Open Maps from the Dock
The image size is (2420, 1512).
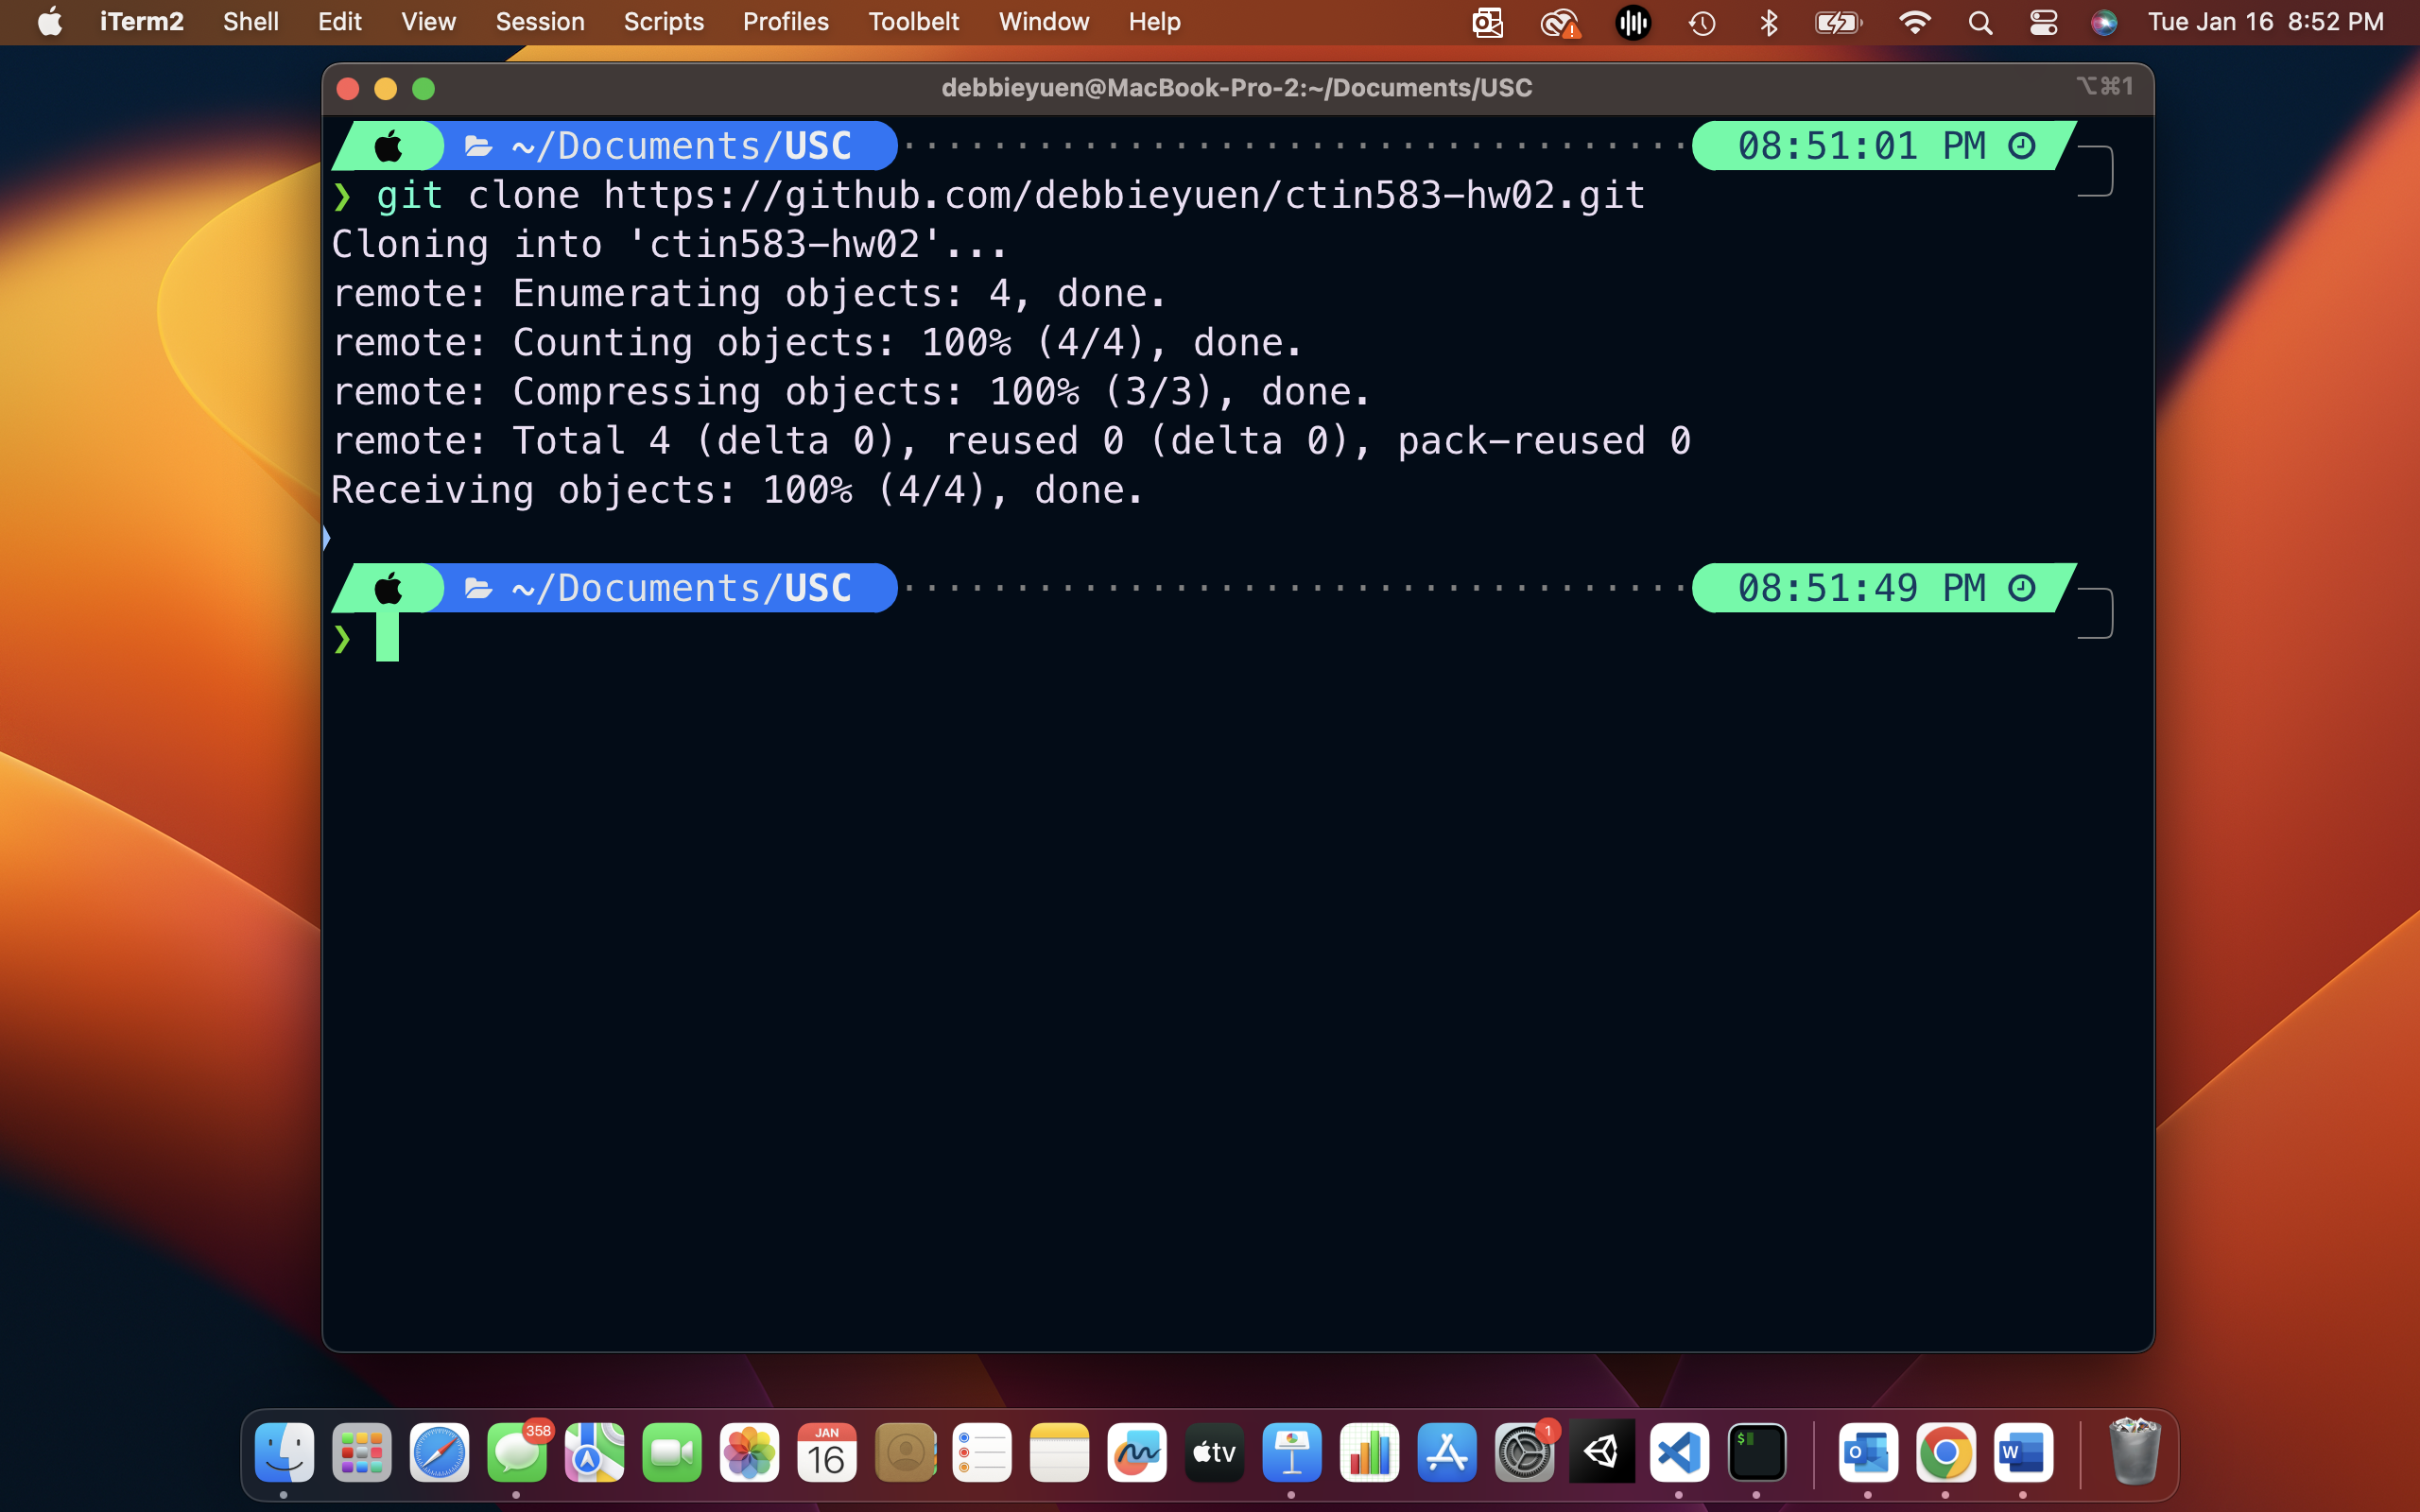pos(594,1452)
